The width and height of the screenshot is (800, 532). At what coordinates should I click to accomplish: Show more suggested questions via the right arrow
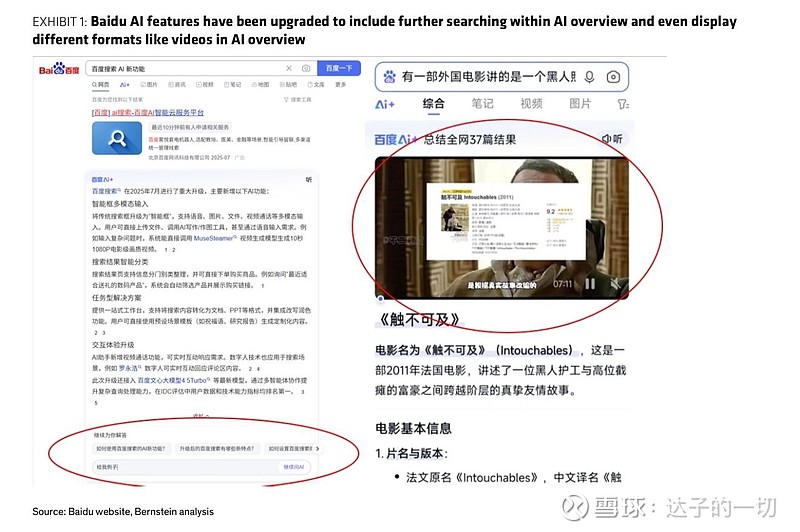317,449
